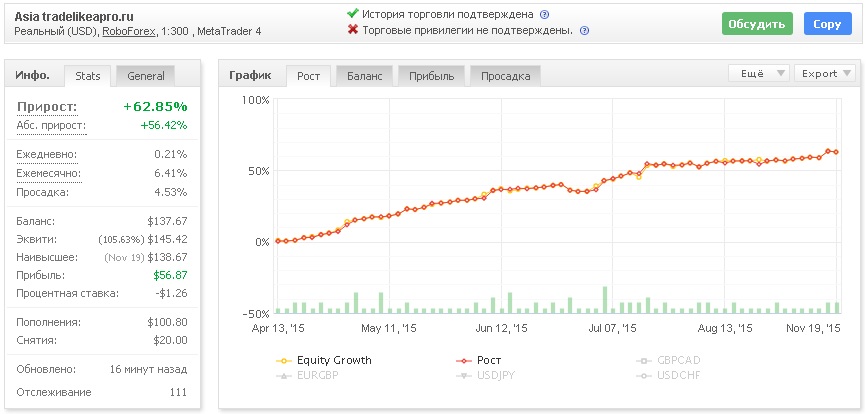Click the first data point of growth line
This screenshot has height=414, width=868.
(278, 241)
